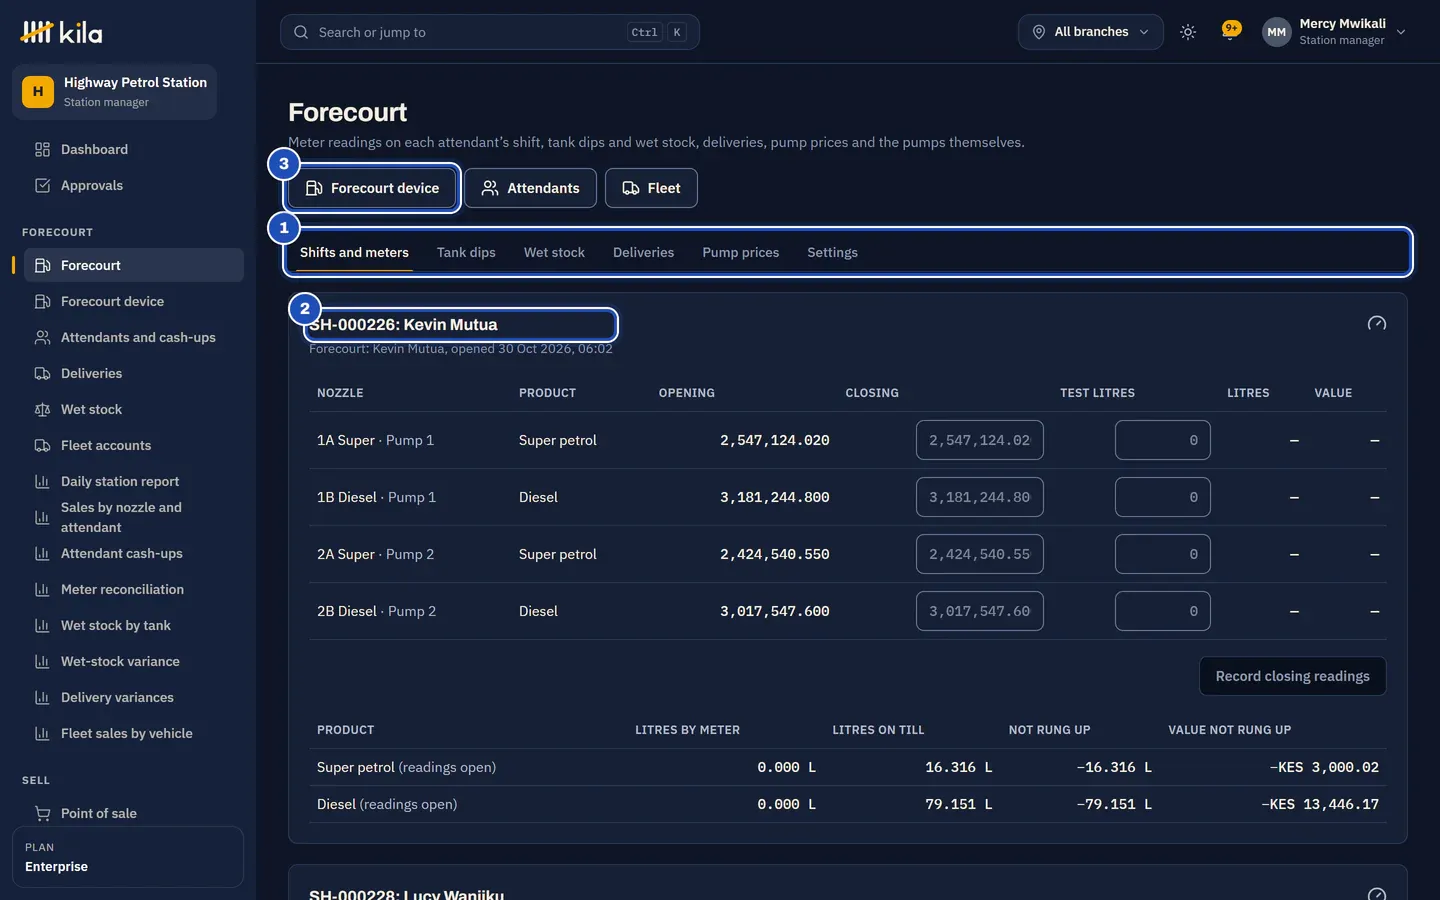Click the Attendants and cash-ups sidebar icon
Viewport: 1440px width, 900px height.
pyautogui.click(x=42, y=337)
